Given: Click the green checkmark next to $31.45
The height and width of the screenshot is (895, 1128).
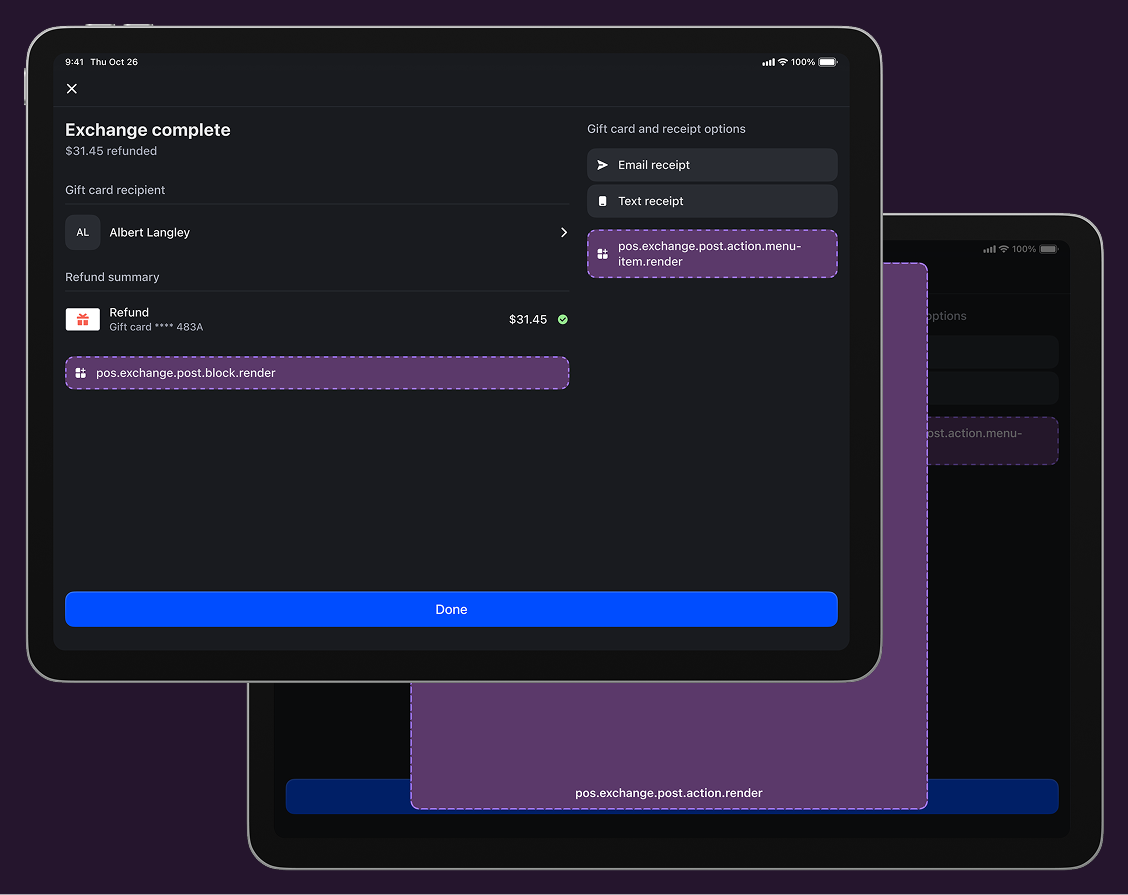Looking at the screenshot, I should click(563, 319).
